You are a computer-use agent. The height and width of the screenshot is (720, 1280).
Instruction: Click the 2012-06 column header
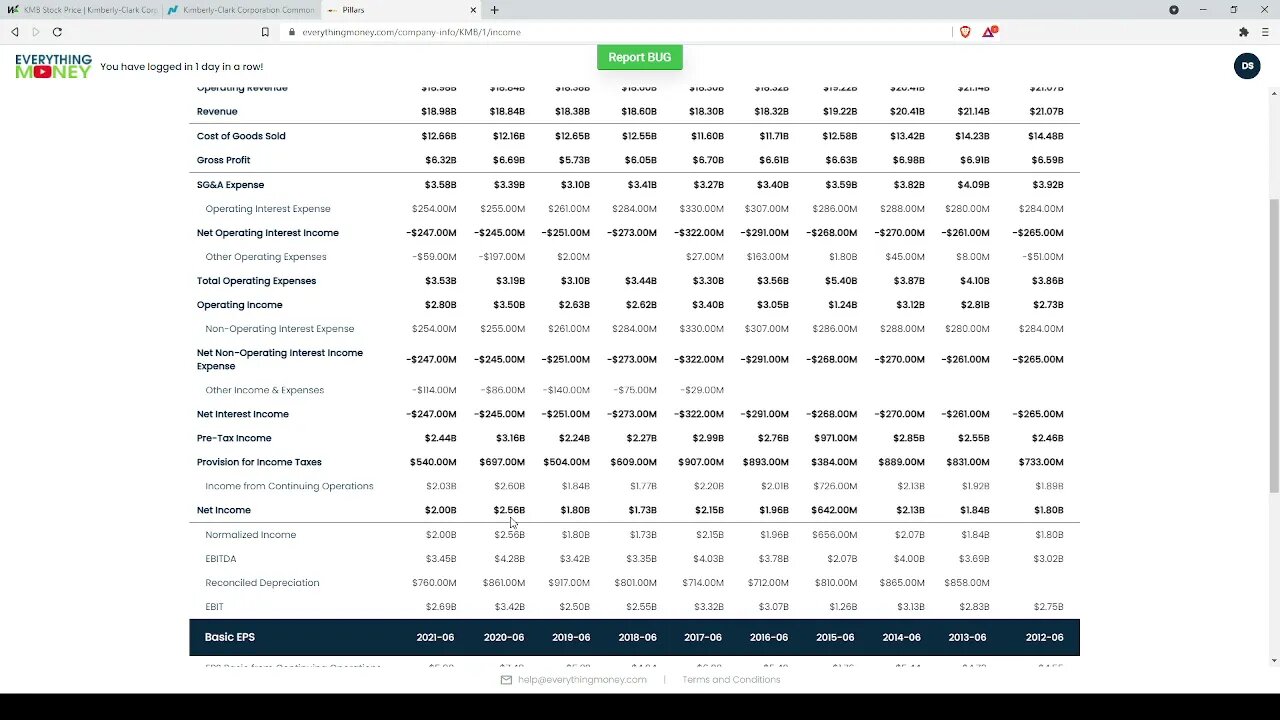pos(1044,638)
